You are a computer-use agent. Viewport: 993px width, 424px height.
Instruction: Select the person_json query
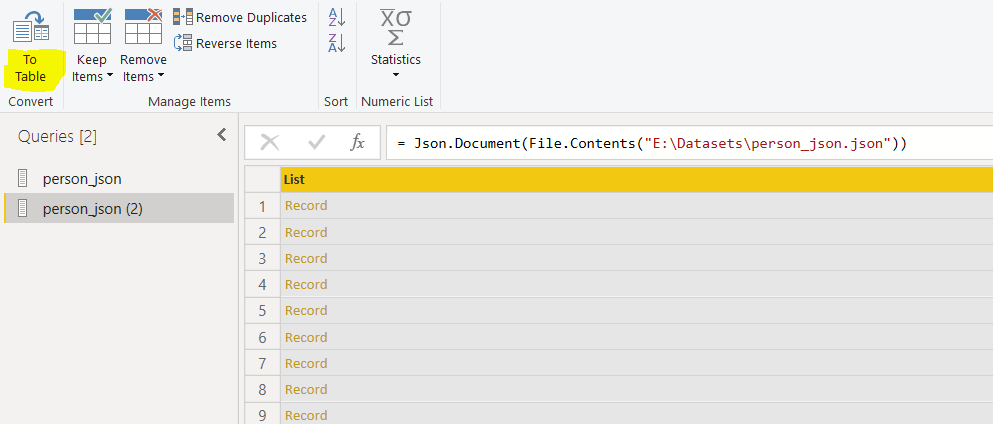82,179
